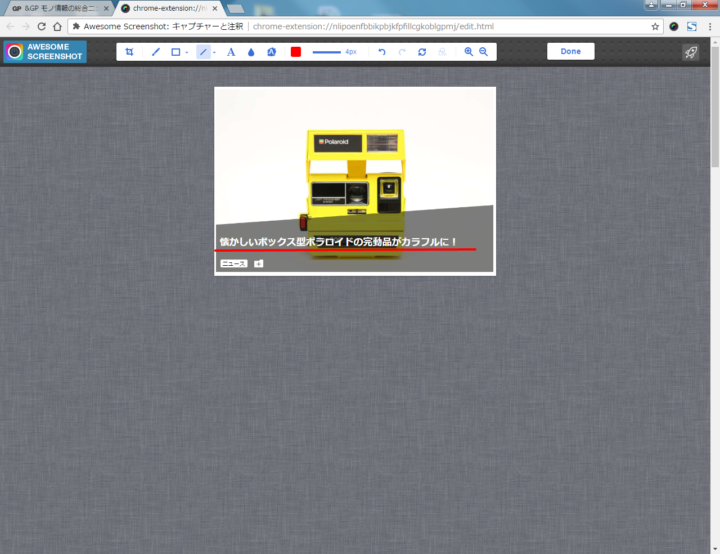Close the chrome-extension tab
720x554 pixels.
(214, 8)
